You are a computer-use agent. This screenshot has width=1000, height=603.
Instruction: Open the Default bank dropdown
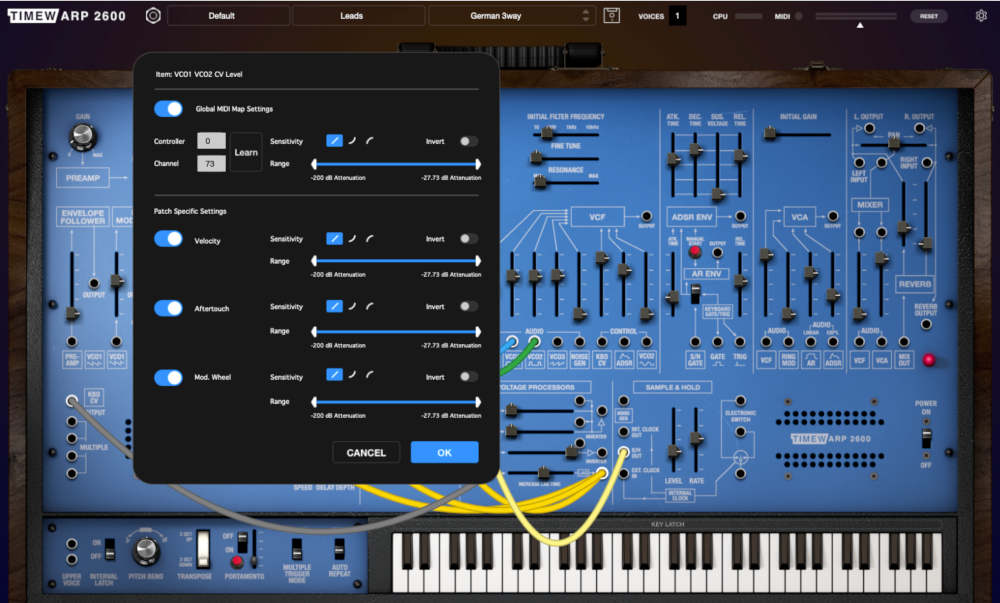(226, 15)
